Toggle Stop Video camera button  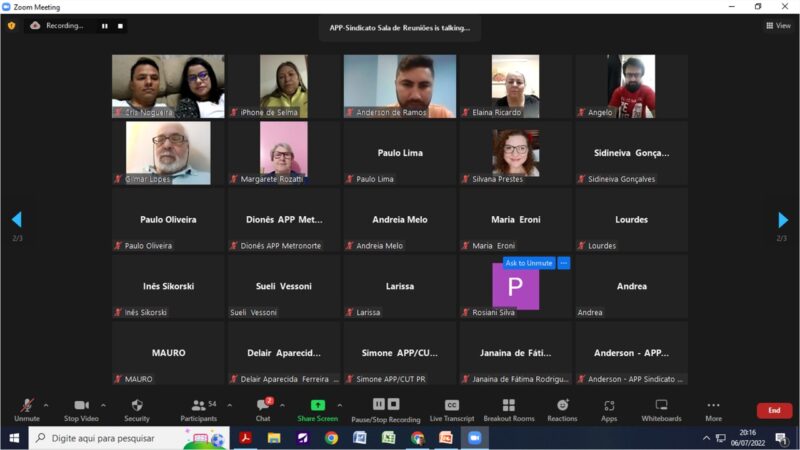click(81, 409)
